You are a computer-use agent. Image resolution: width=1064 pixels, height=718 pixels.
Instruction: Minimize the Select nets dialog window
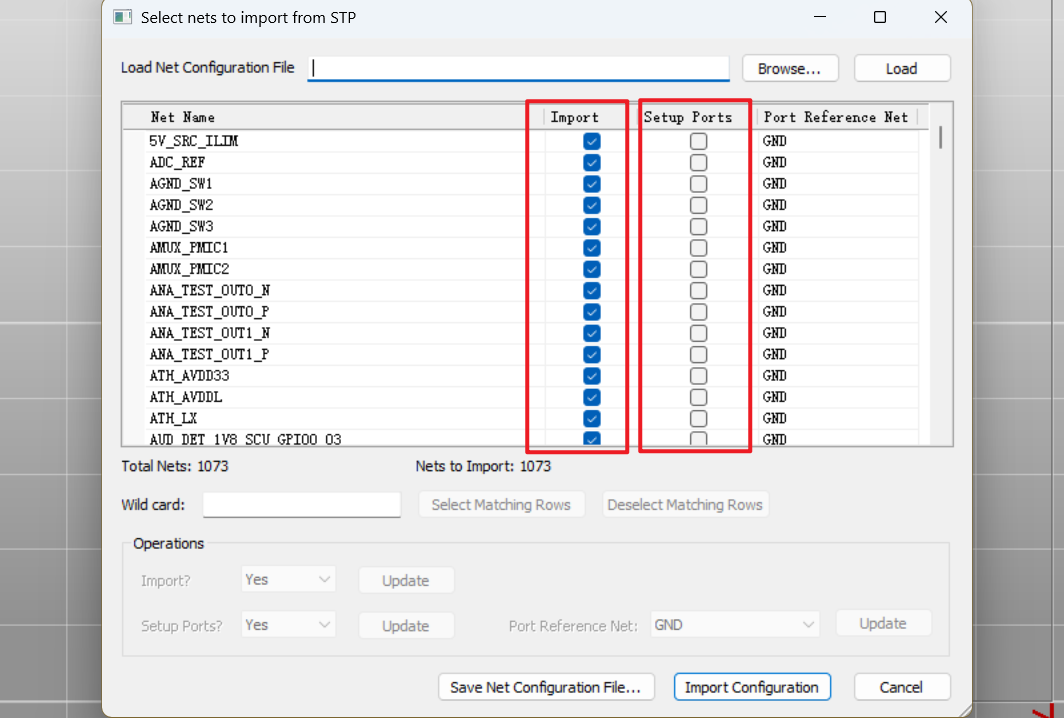820,17
